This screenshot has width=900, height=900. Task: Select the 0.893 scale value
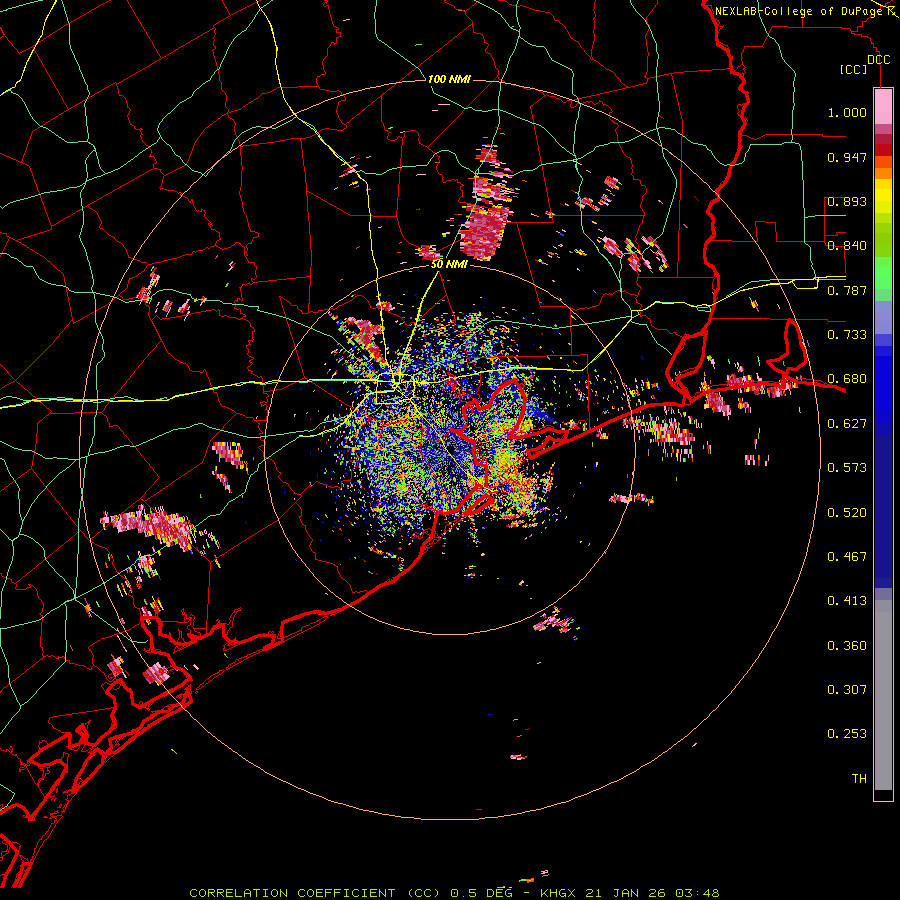[847, 201]
